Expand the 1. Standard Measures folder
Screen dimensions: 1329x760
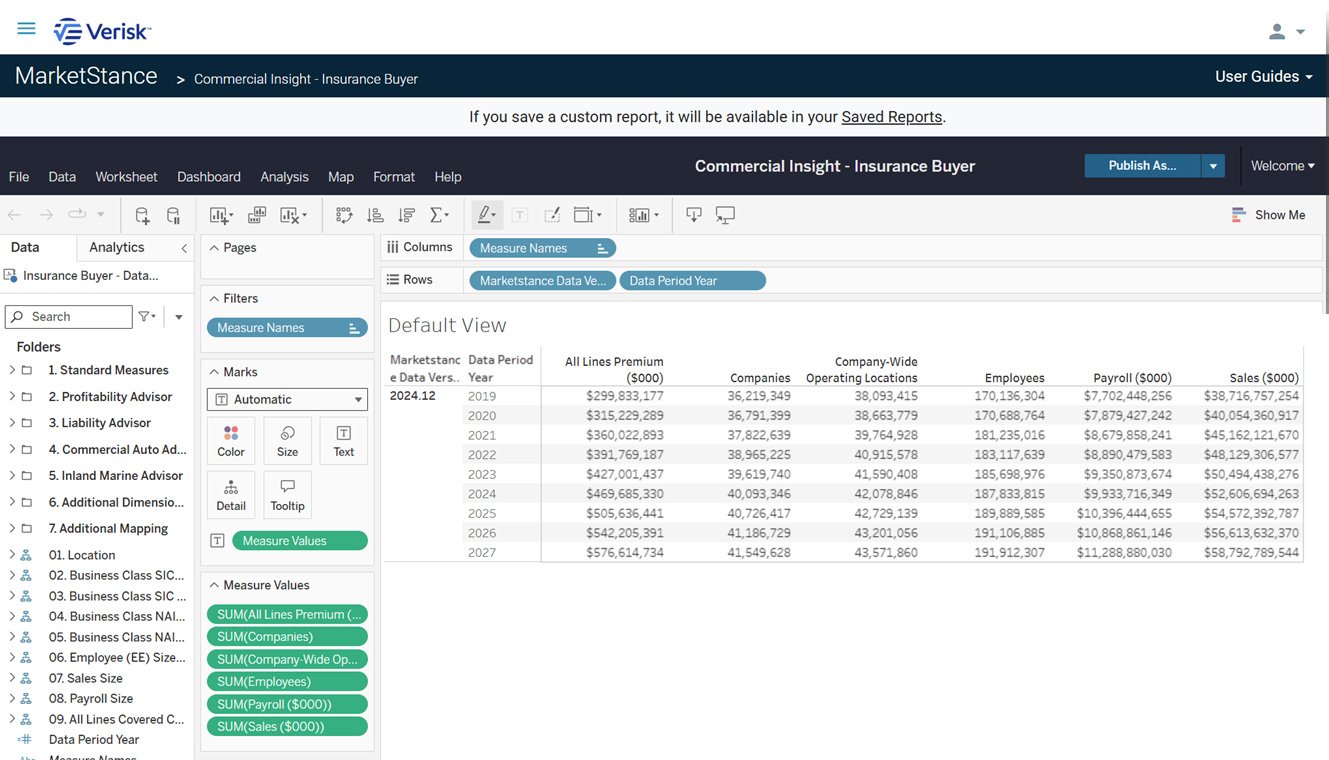12,370
